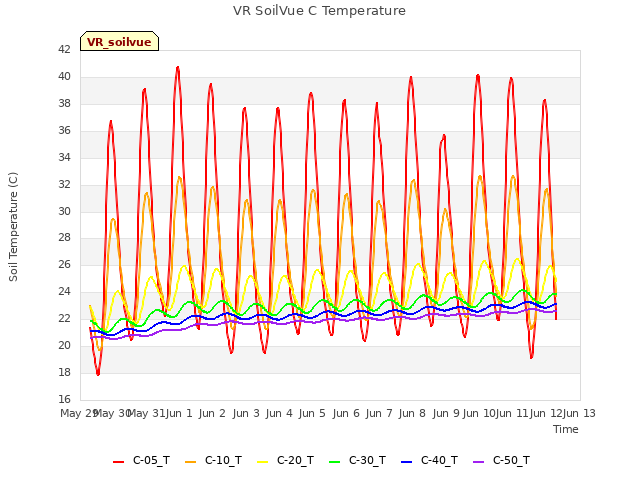Toggle the C-30_T legend entry
This screenshot has width=640, height=480.
tap(357, 461)
